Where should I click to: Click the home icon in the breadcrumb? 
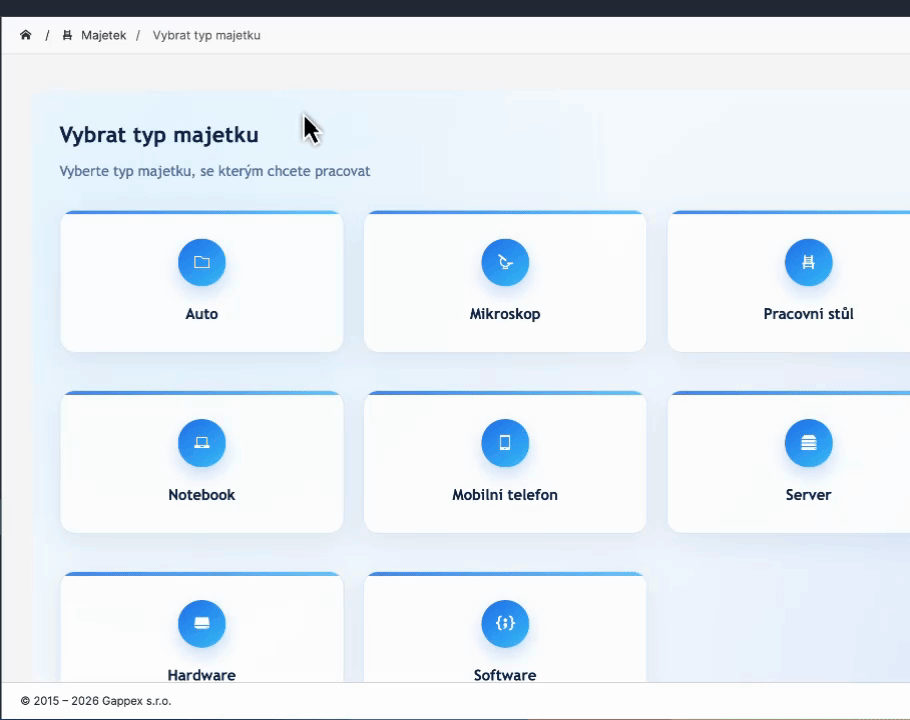tap(26, 35)
